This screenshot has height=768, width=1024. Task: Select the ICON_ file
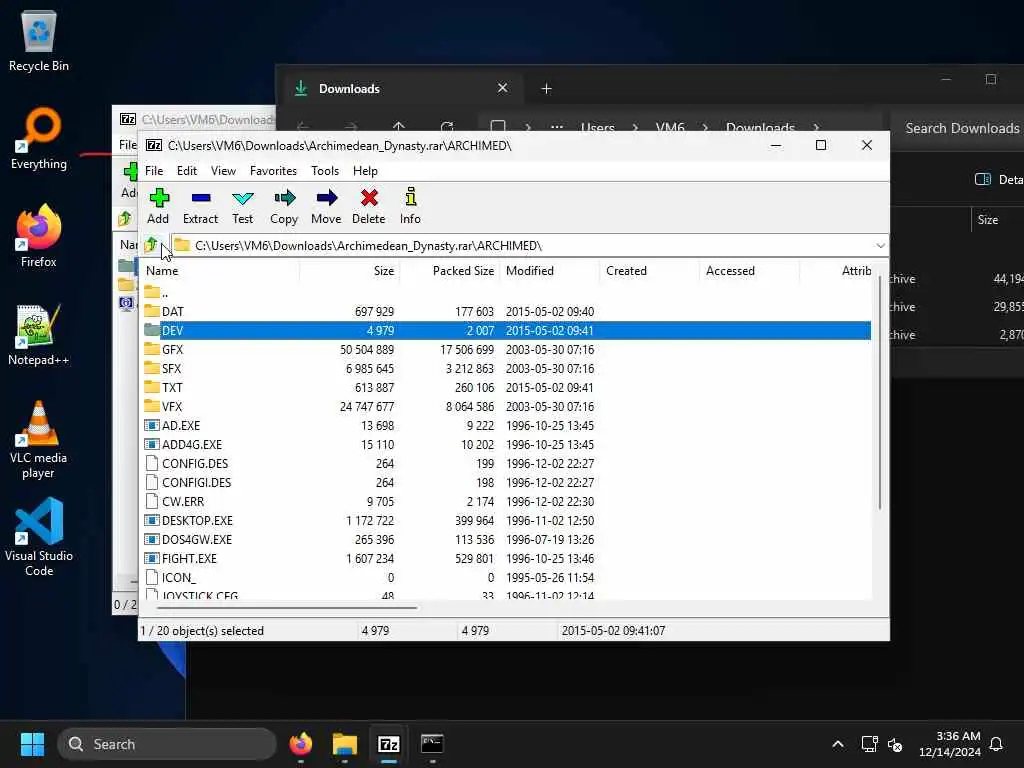(506, 577)
